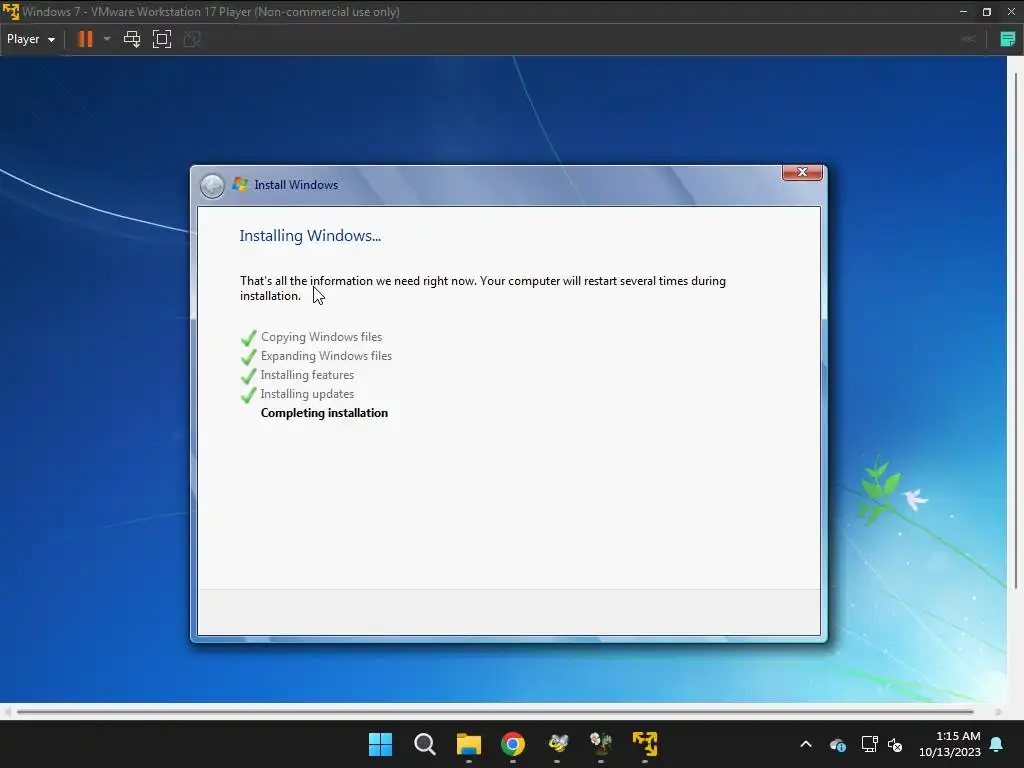The width and height of the screenshot is (1024, 768).
Task: Expand the power options dropdown arrow
Action: (107, 39)
